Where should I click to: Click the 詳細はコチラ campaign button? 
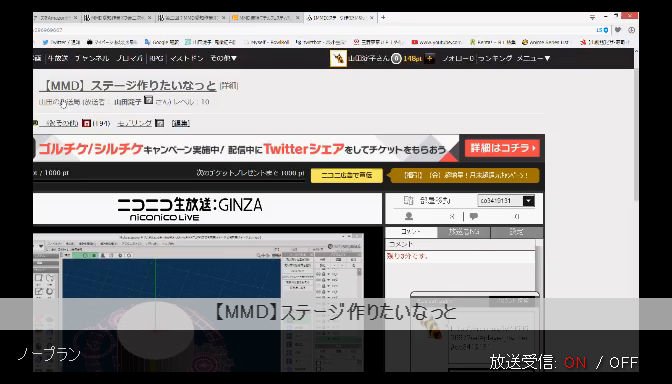(x=502, y=148)
